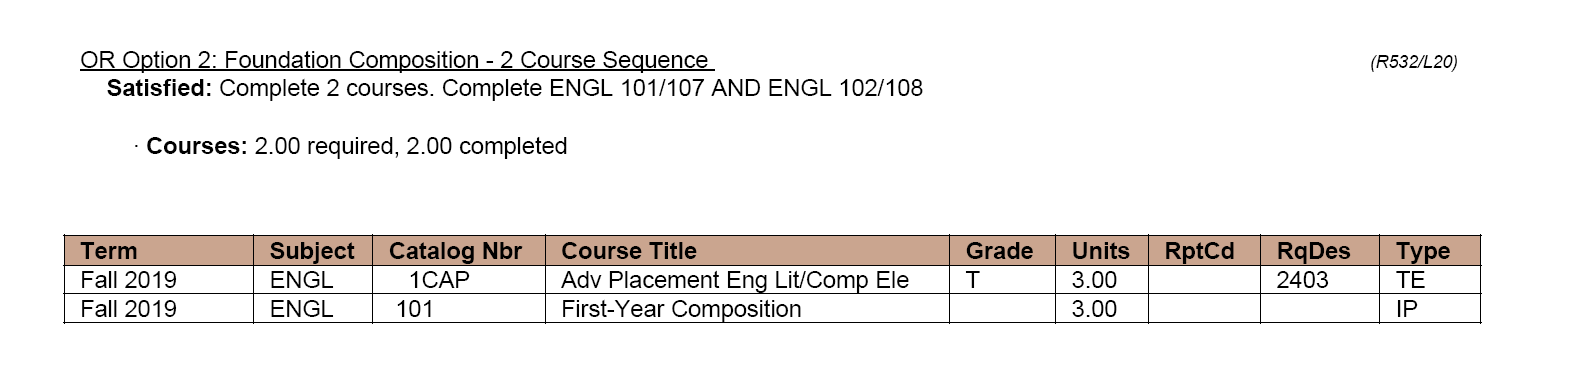Click the OR Option 2 Foundation Composition heading
Screen dimensions: 1584x384
pos(396,60)
